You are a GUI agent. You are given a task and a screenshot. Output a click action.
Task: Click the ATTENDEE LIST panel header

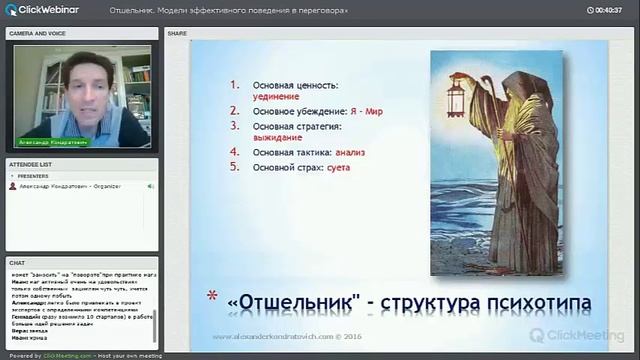point(82,164)
